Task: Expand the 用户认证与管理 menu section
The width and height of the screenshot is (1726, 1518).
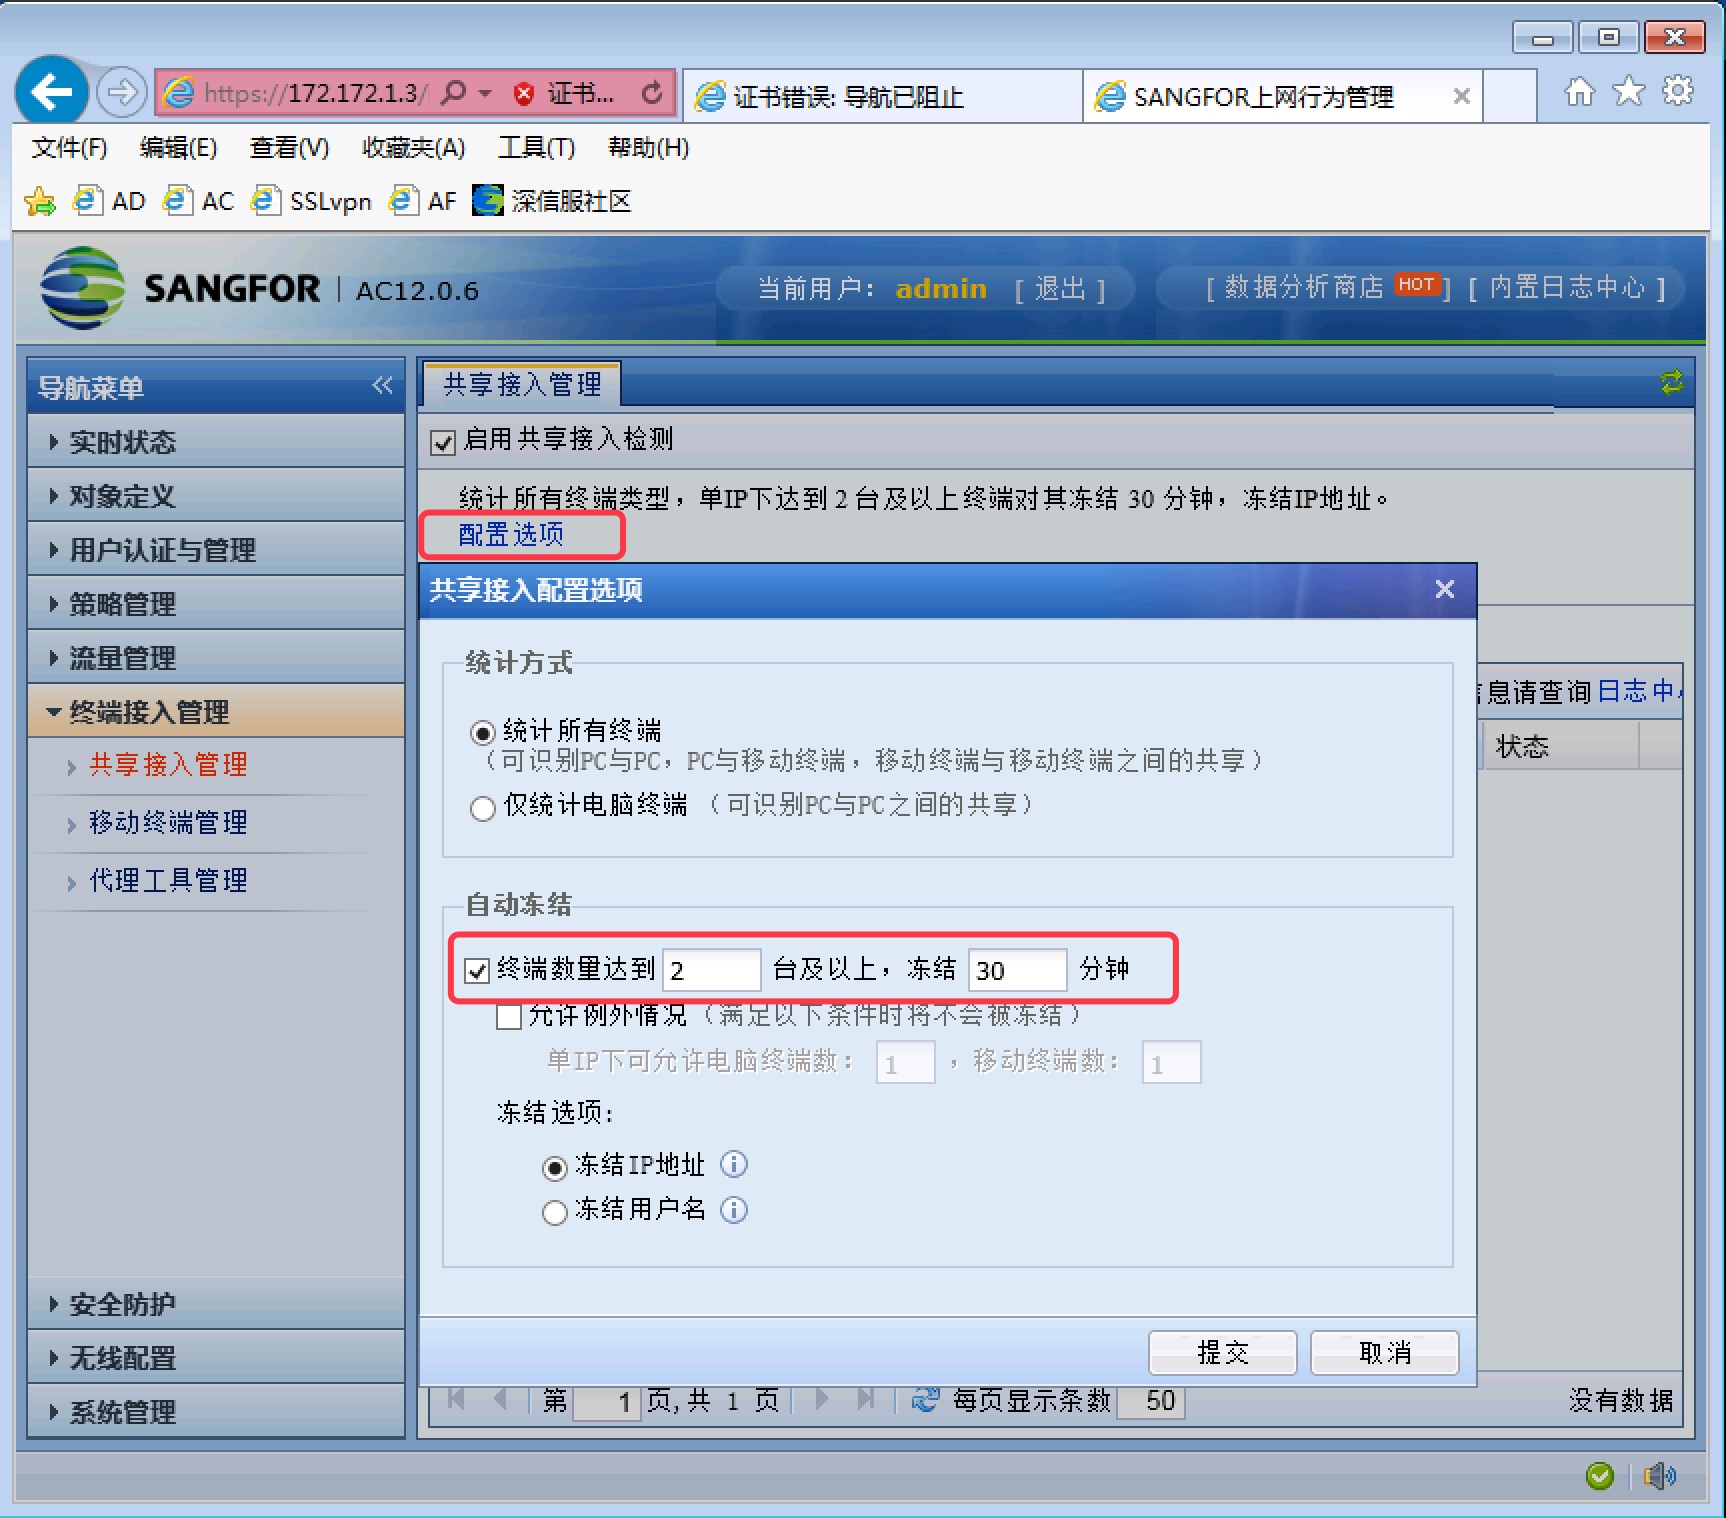Action: (x=216, y=549)
